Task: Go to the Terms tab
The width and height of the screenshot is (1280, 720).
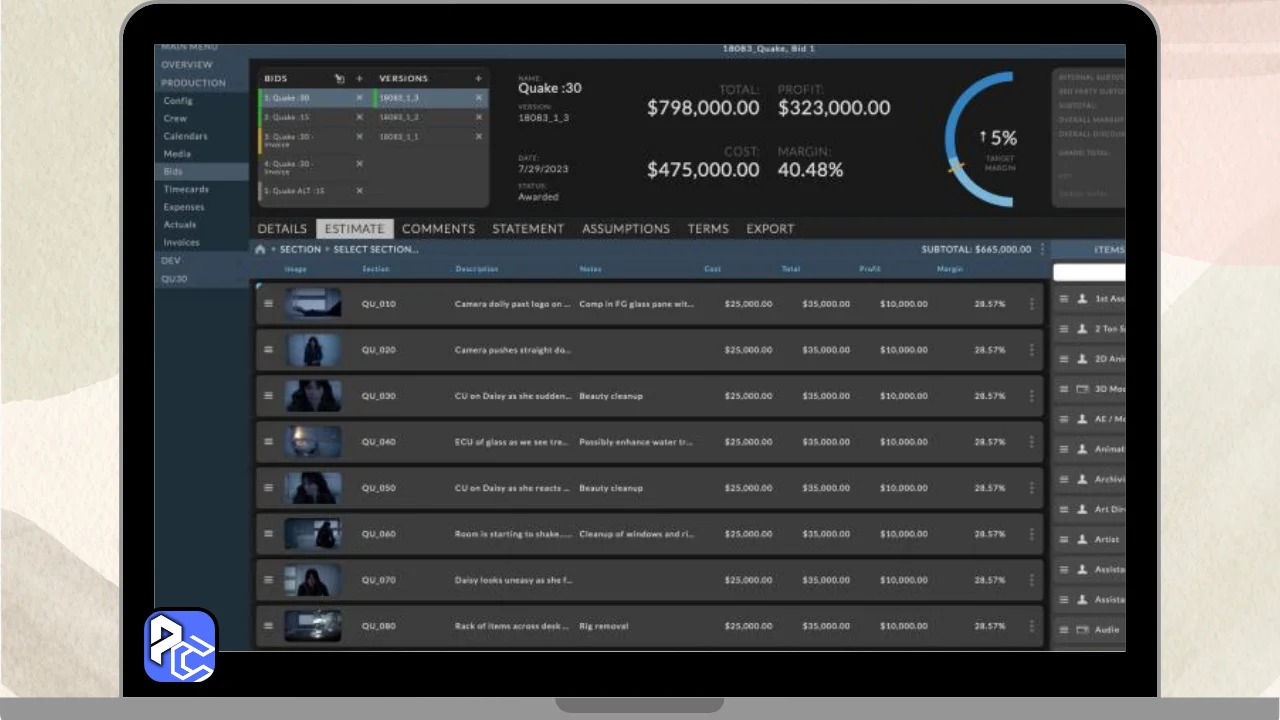Action: pos(708,229)
